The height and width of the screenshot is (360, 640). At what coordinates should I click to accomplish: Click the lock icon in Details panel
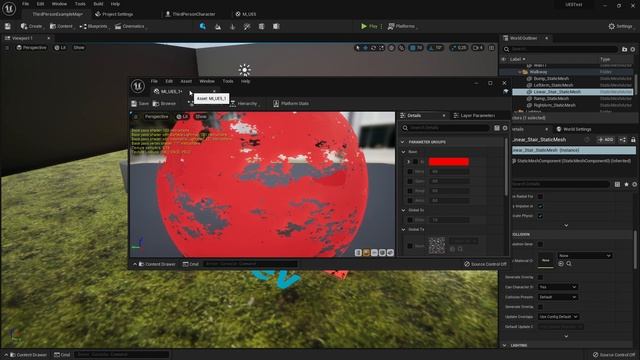coord(633,140)
